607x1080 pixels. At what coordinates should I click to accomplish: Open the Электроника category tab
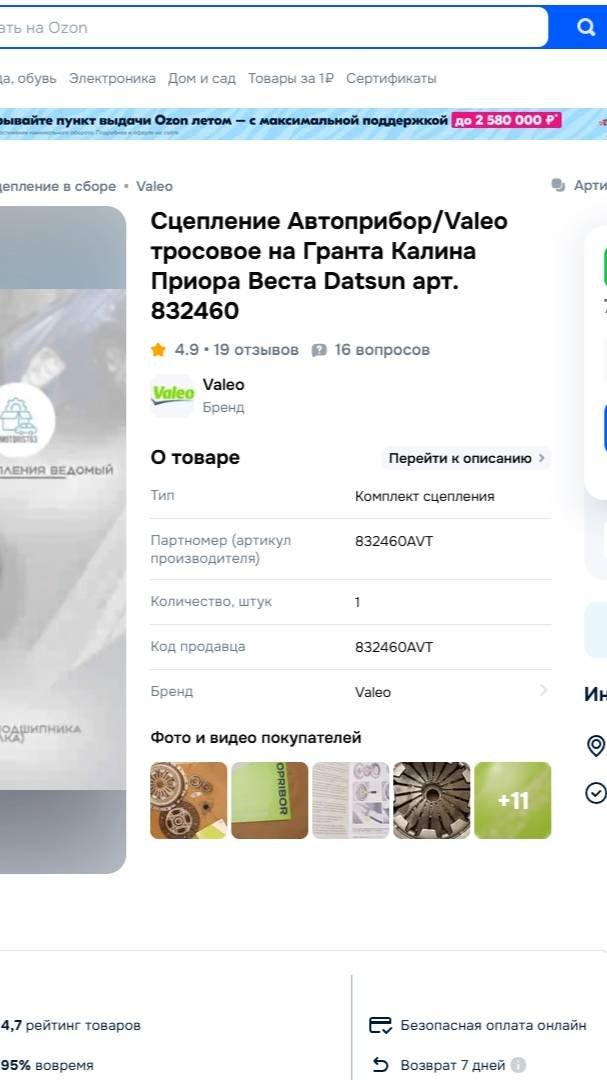pyautogui.click(x=112, y=79)
